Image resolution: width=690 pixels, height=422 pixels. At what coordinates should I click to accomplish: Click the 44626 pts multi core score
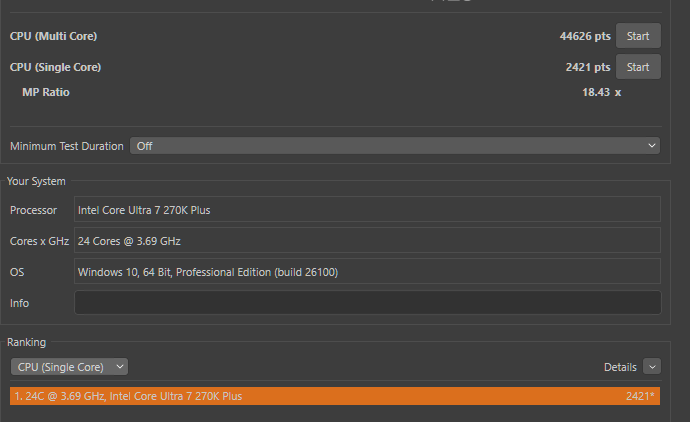pos(585,36)
